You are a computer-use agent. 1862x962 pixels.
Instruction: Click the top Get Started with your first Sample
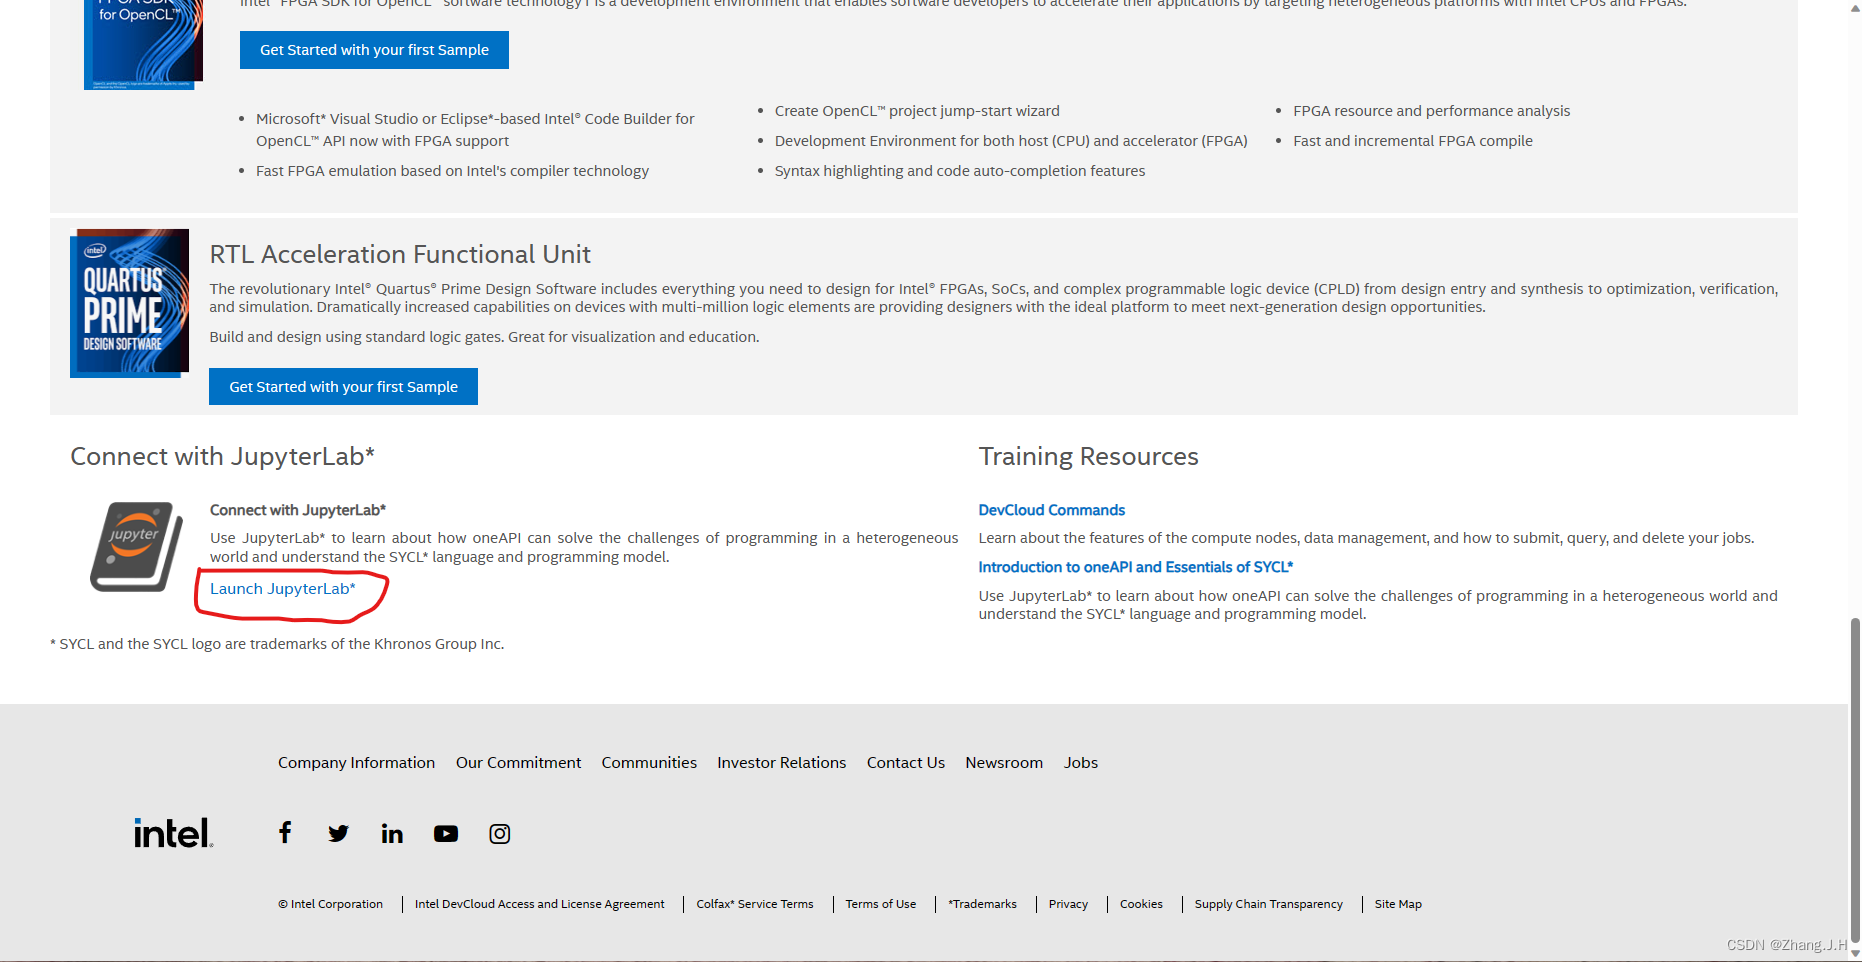(373, 49)
